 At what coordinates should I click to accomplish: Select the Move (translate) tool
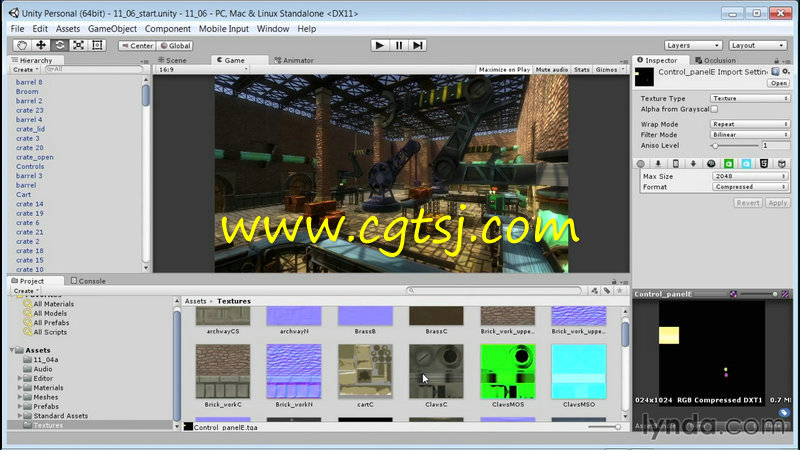click(x=40, y=45)
